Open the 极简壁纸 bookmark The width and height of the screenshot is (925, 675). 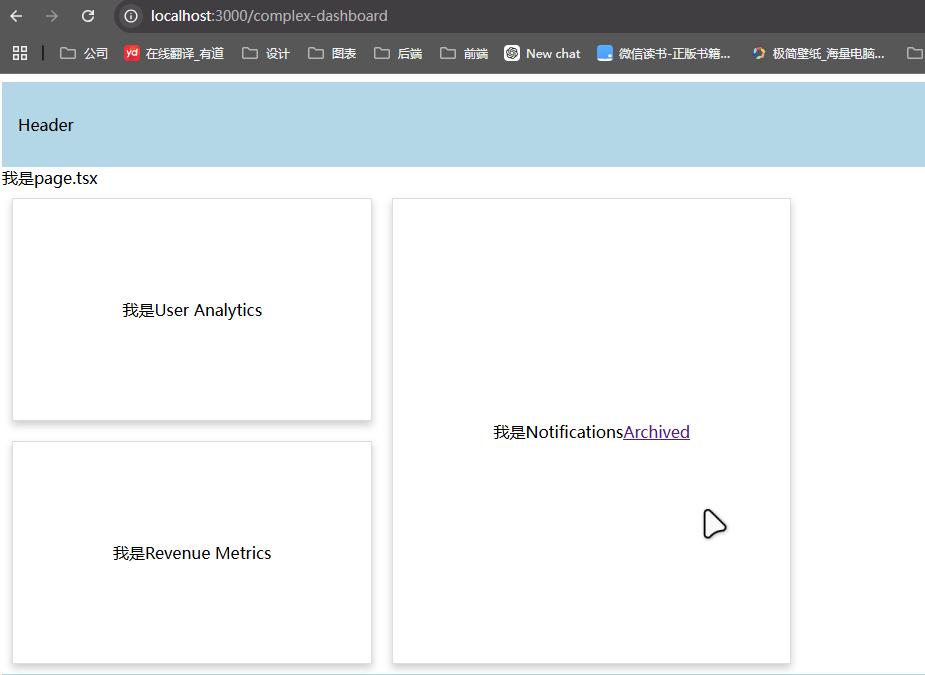[818, 53]
